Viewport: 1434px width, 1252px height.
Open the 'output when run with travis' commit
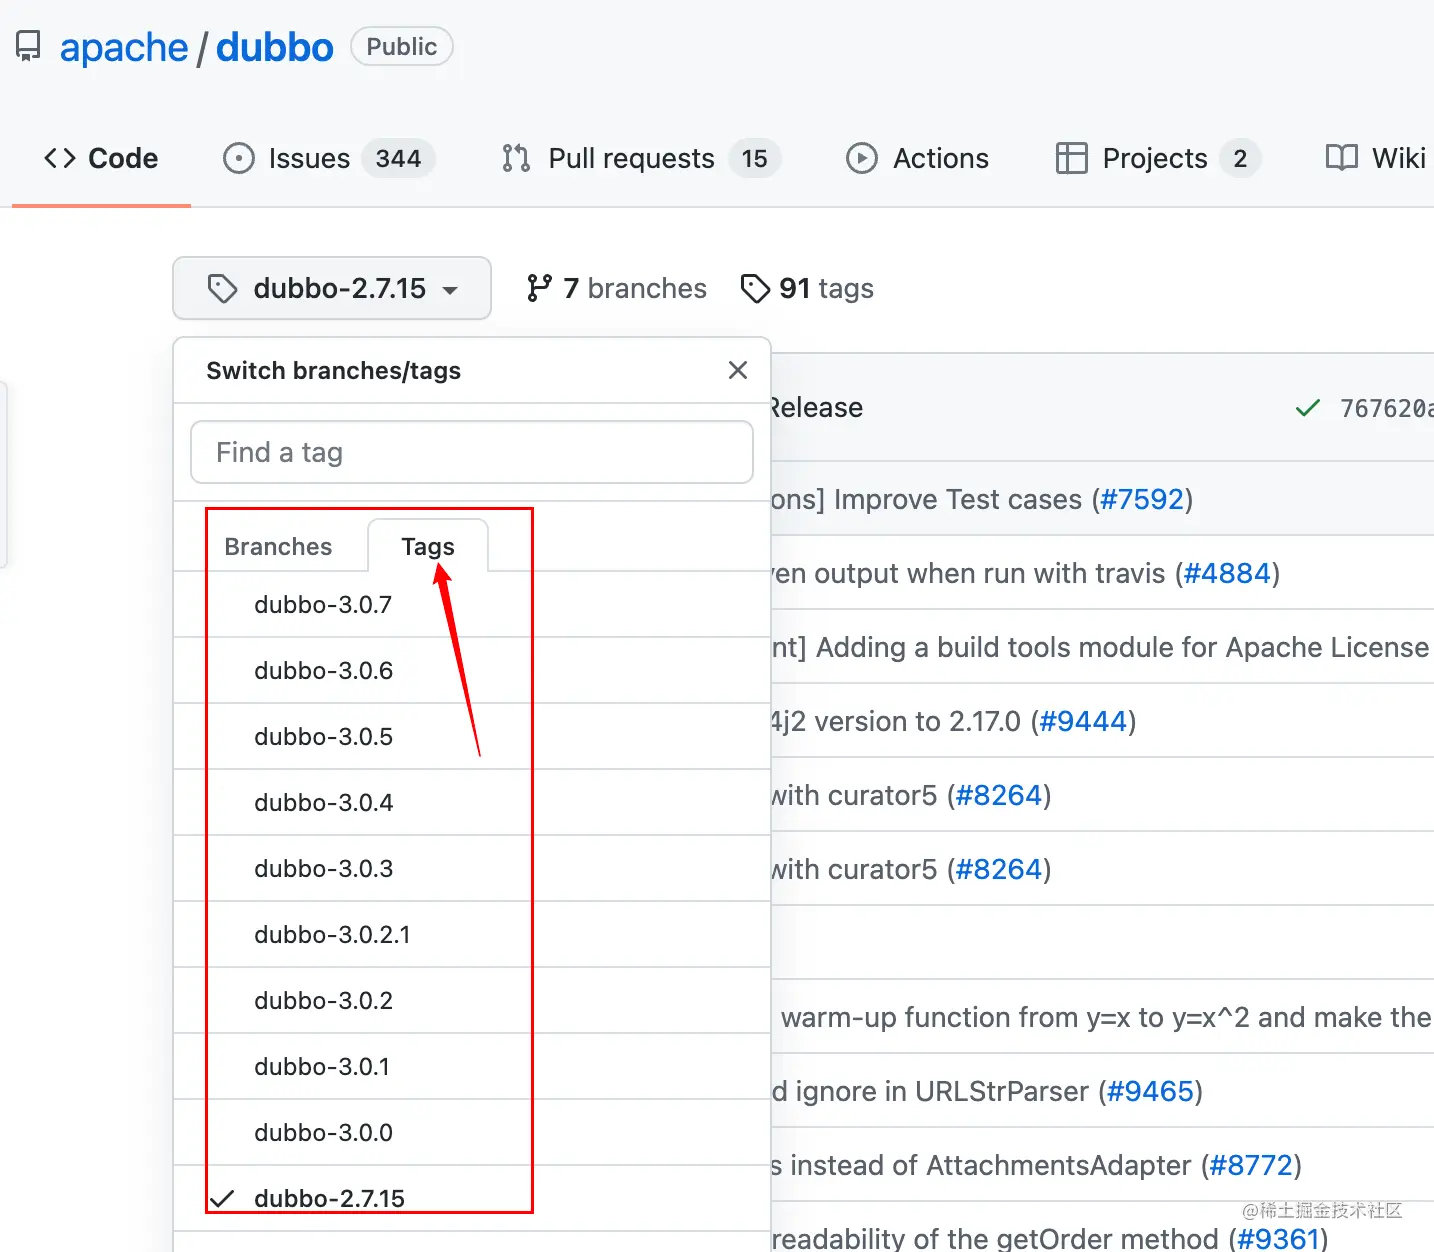pyautogui.click(x=967, y=573)
